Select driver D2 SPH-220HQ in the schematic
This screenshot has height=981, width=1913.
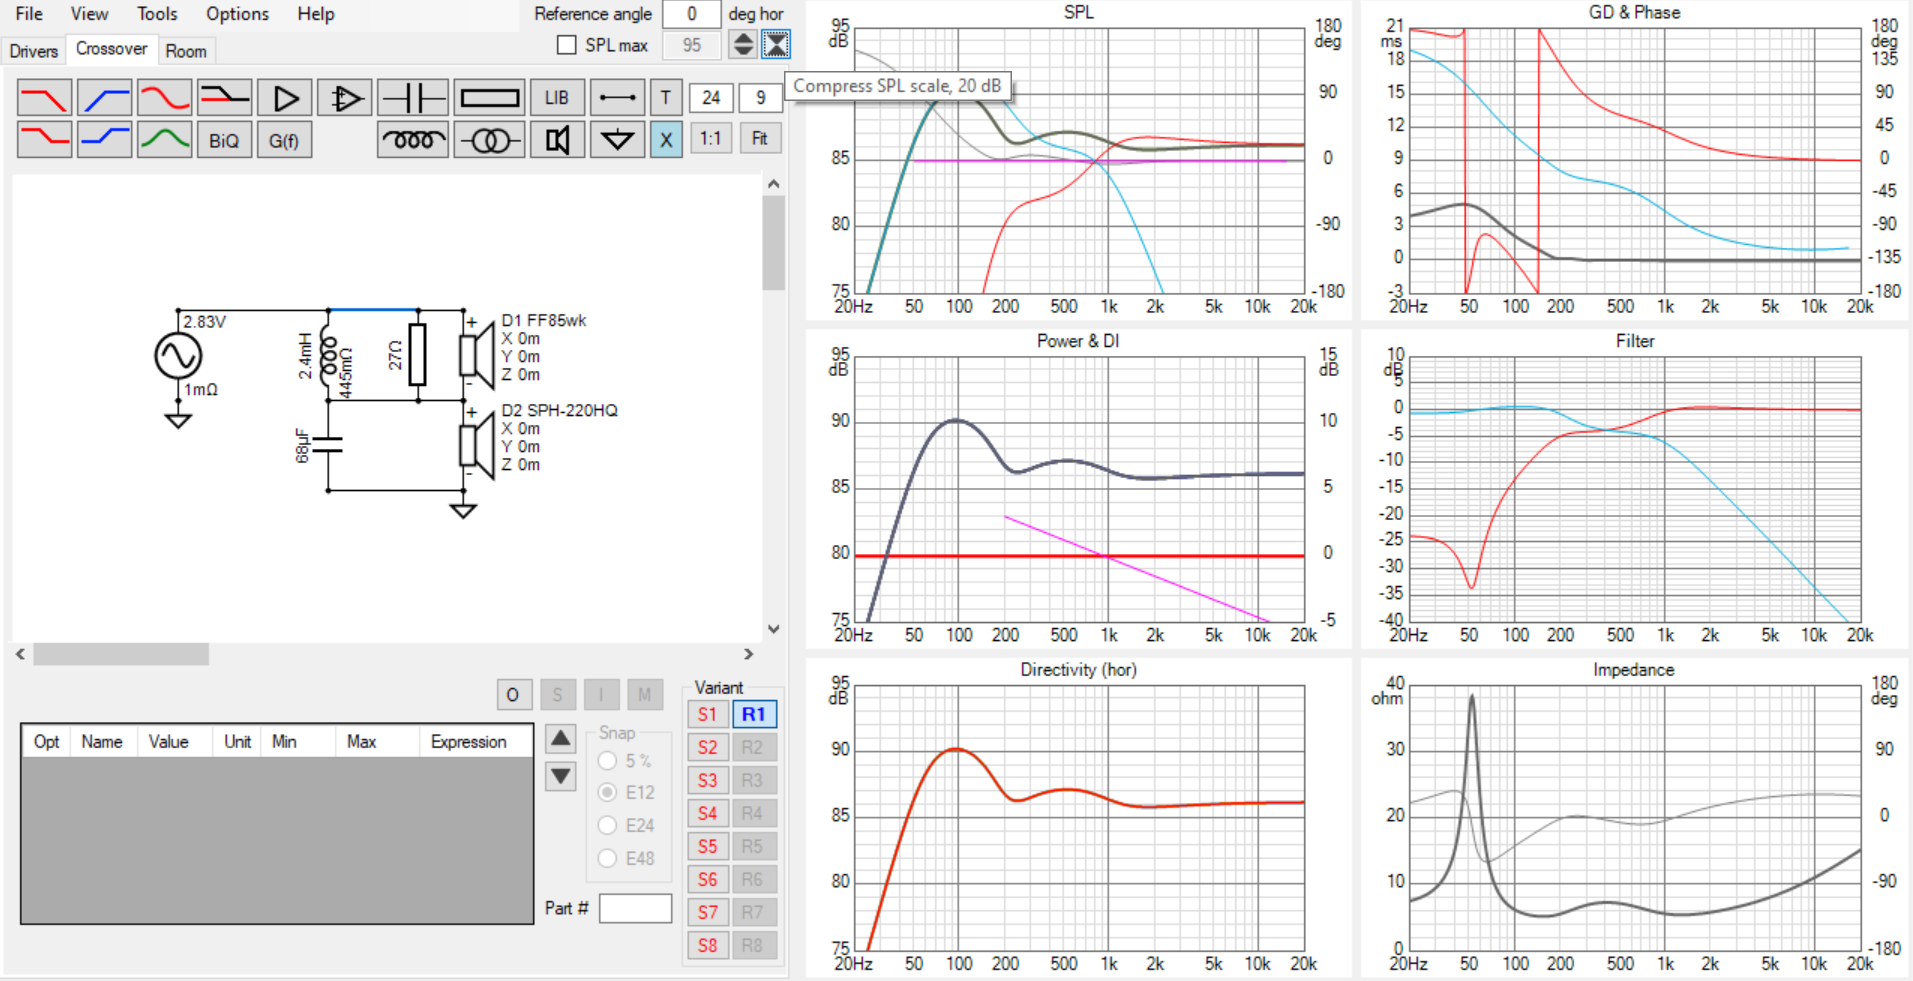[x=477, y=445]
